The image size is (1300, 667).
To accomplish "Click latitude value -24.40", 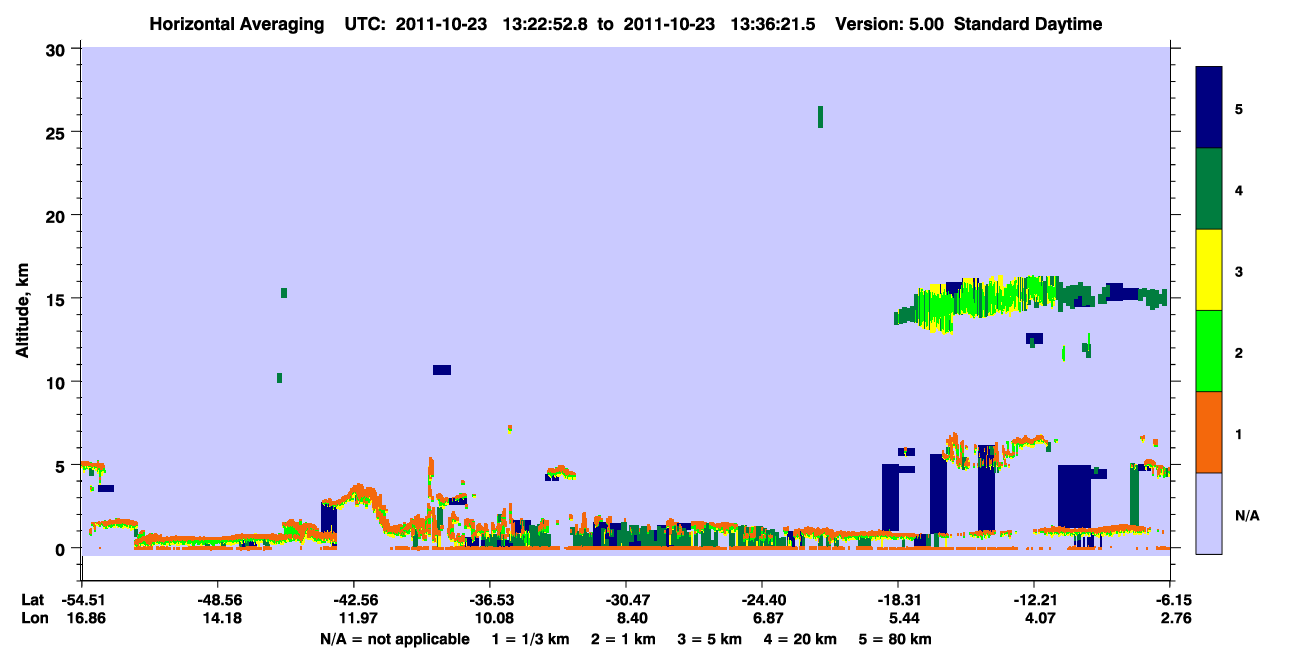I will (762, 599).
